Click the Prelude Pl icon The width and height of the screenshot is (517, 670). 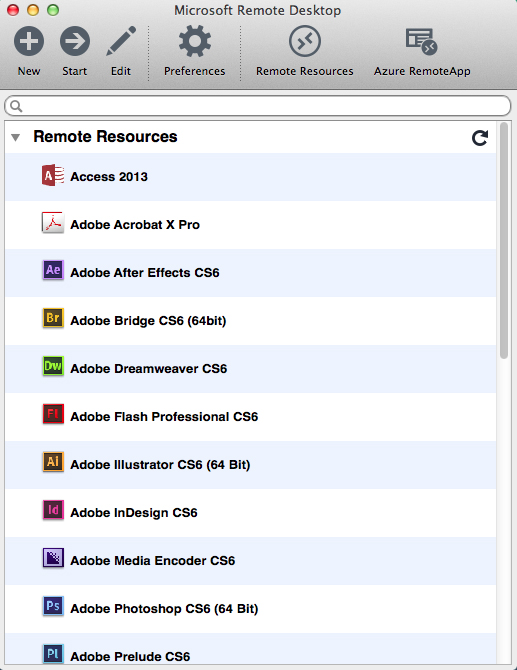pos(53,653)
